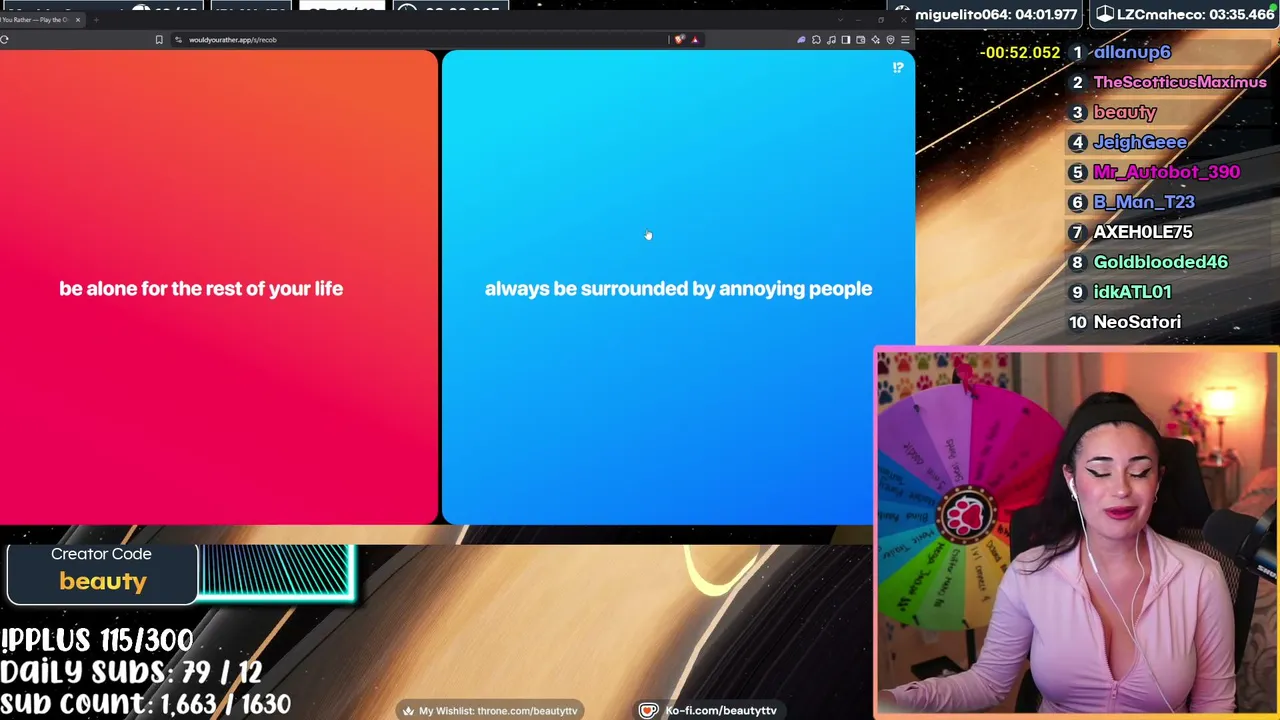The height and width of the screenshot is (720, 1280).
Task: Click the '!PPLUS 115/300' counter
Action: [x=97, y=640]
